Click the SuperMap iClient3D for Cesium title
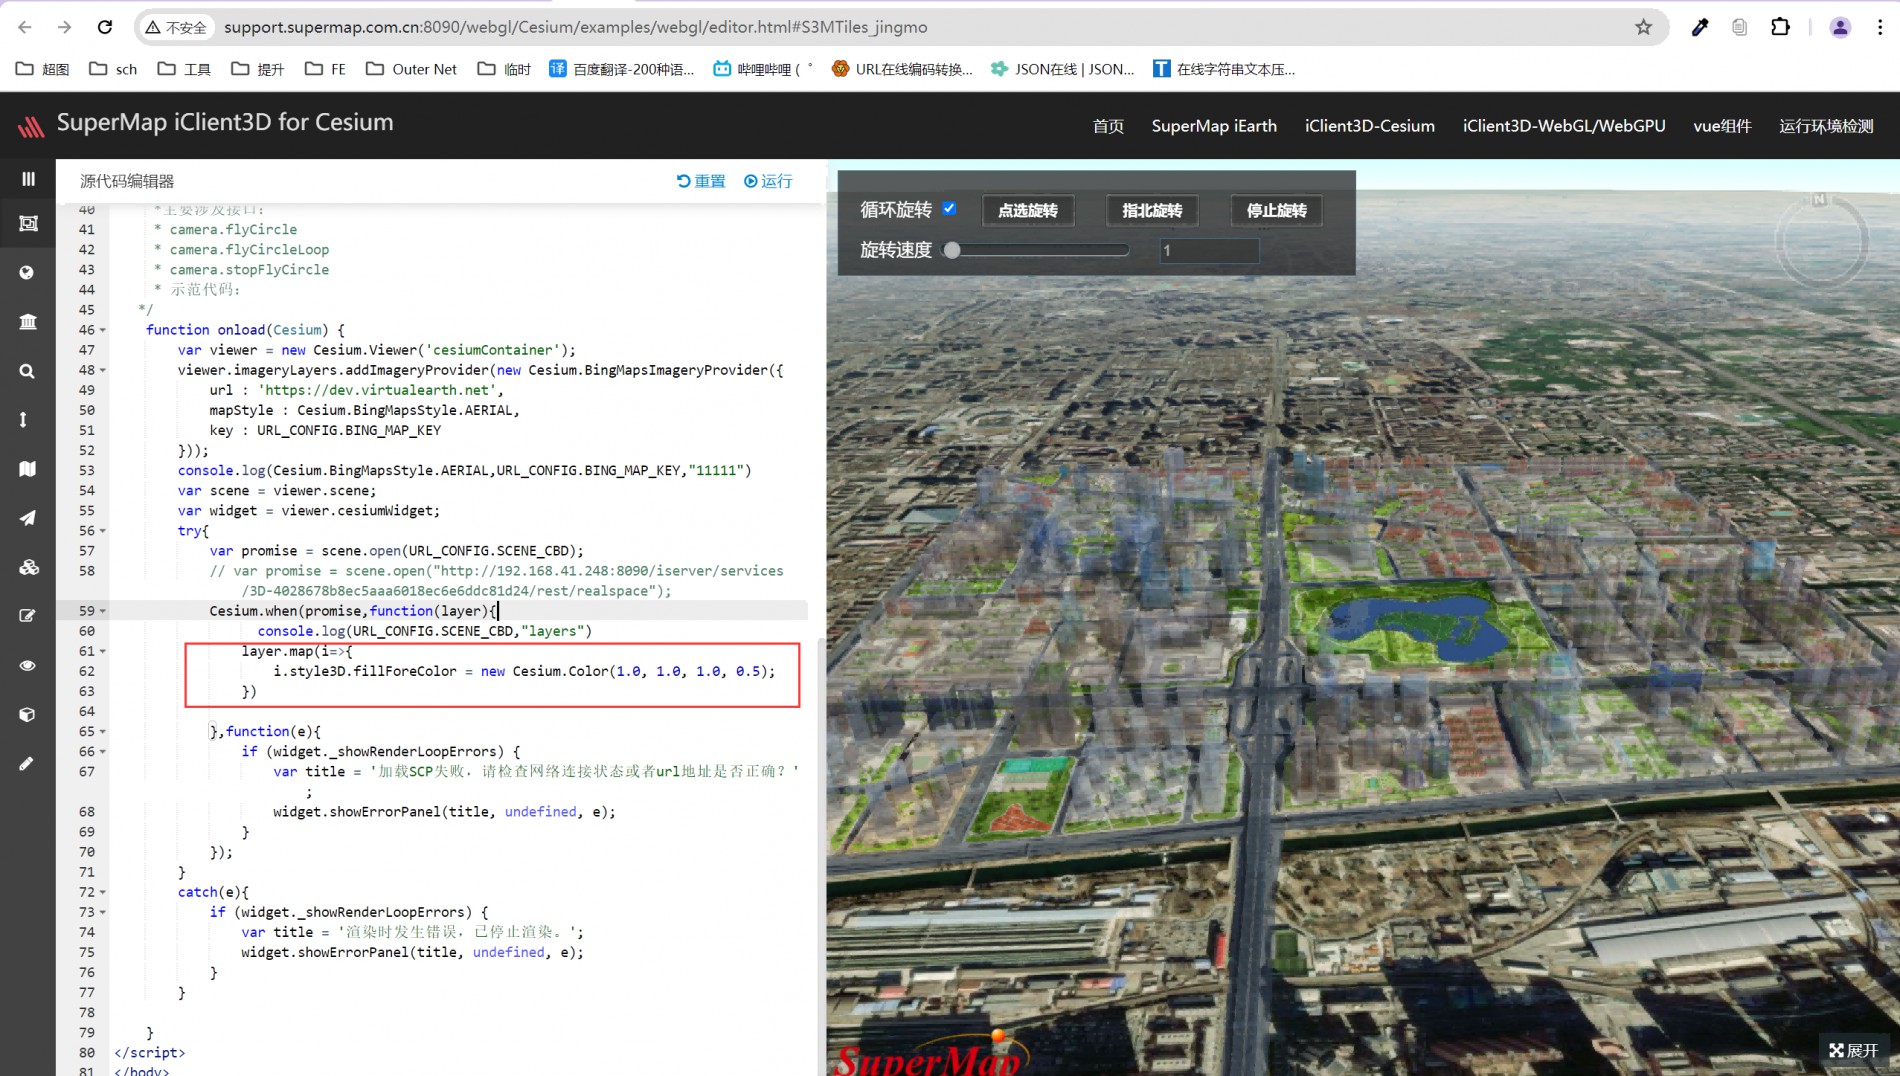1900x1076 pixels. click(225, 123)
